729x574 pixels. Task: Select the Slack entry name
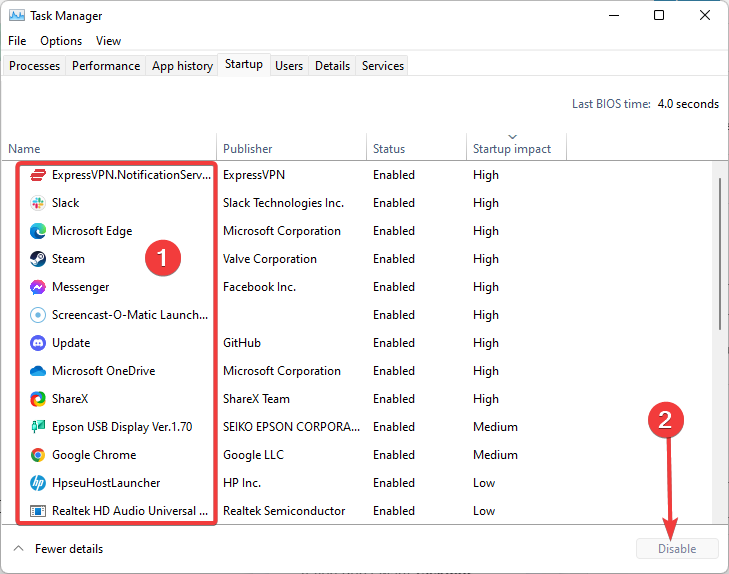66,203
